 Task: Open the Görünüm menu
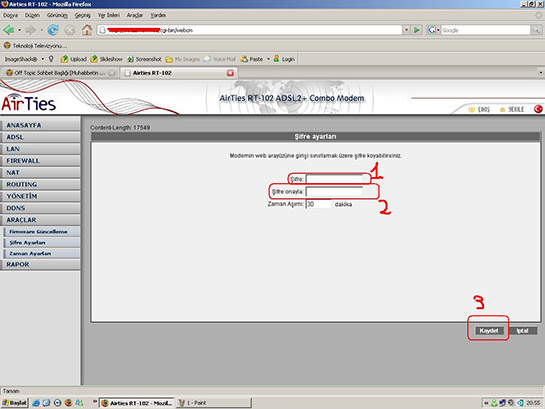57,15
